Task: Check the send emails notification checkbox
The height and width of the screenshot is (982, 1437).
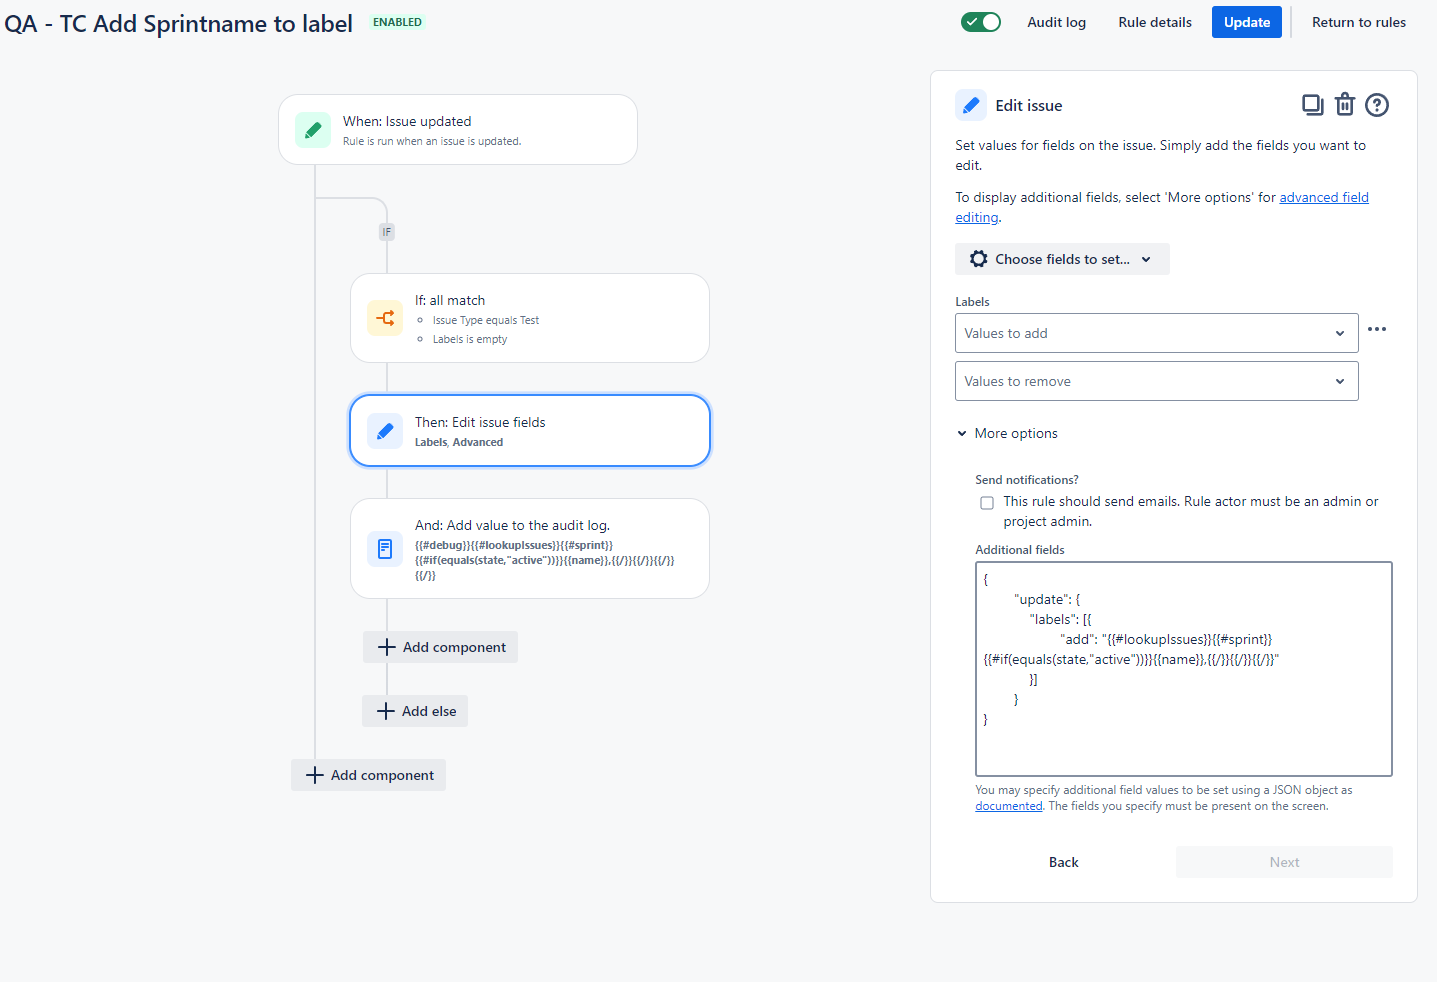Action: pyautogui.click(x=987, y=503)
